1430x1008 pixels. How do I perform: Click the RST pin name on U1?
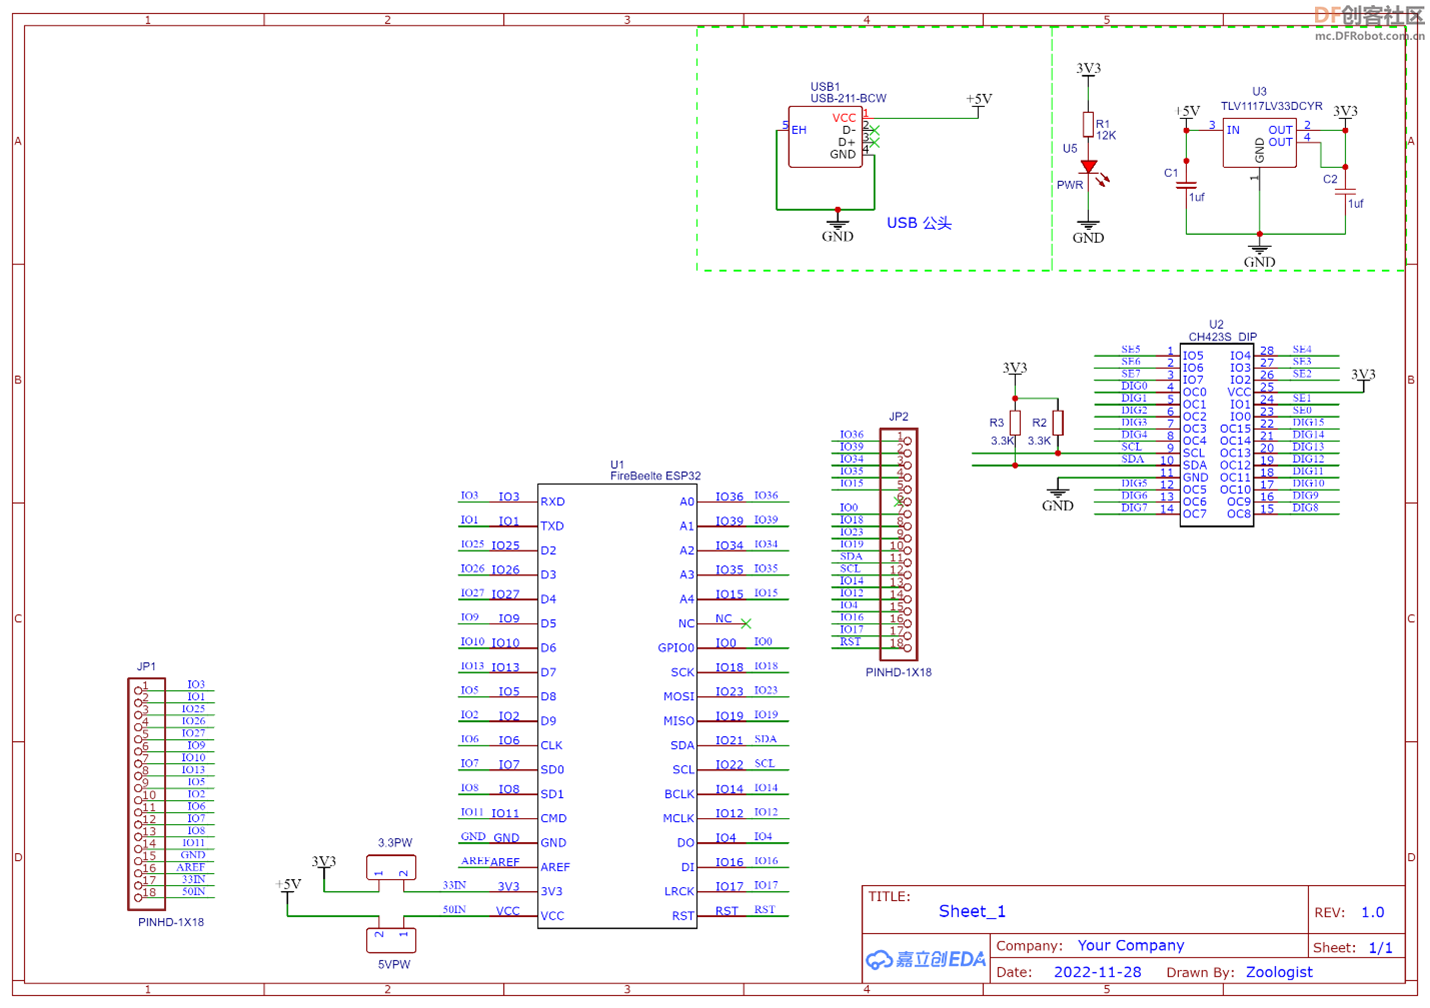pyautogui.click(x=683, y=916)
